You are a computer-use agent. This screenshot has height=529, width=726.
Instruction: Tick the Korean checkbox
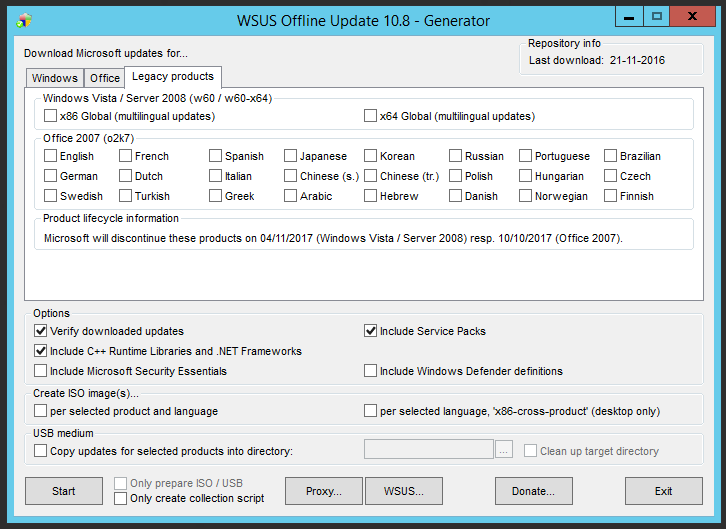click(x=370, y=156)
